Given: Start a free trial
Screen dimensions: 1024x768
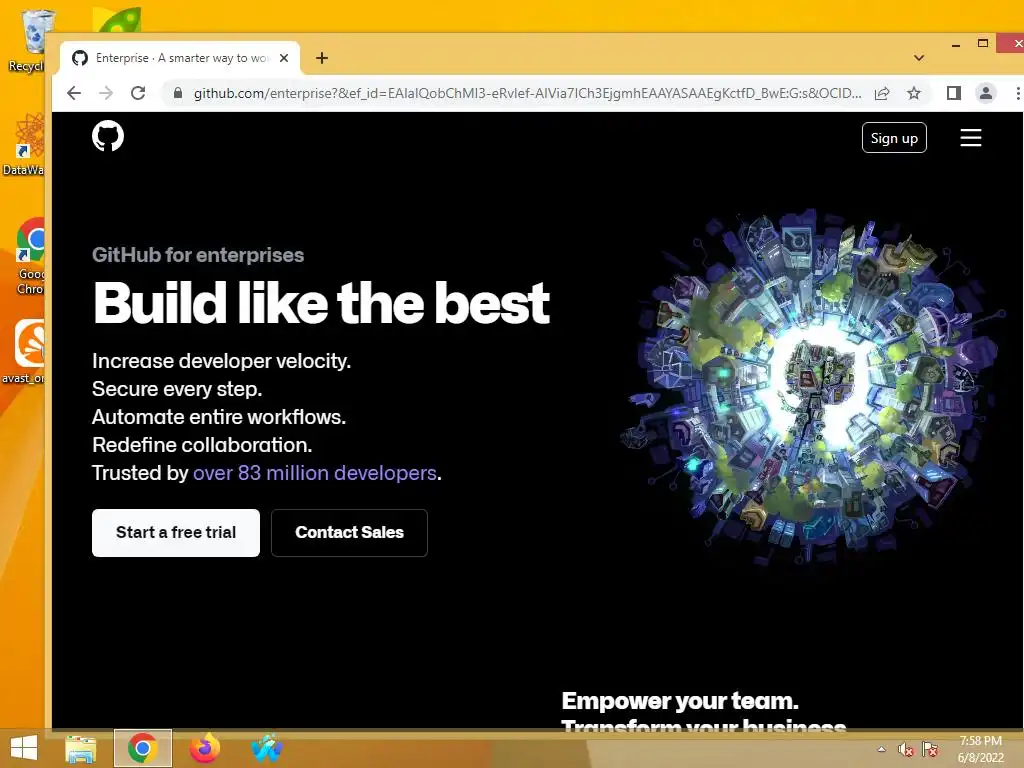Looking at the screenshot, I should point(176,533).
